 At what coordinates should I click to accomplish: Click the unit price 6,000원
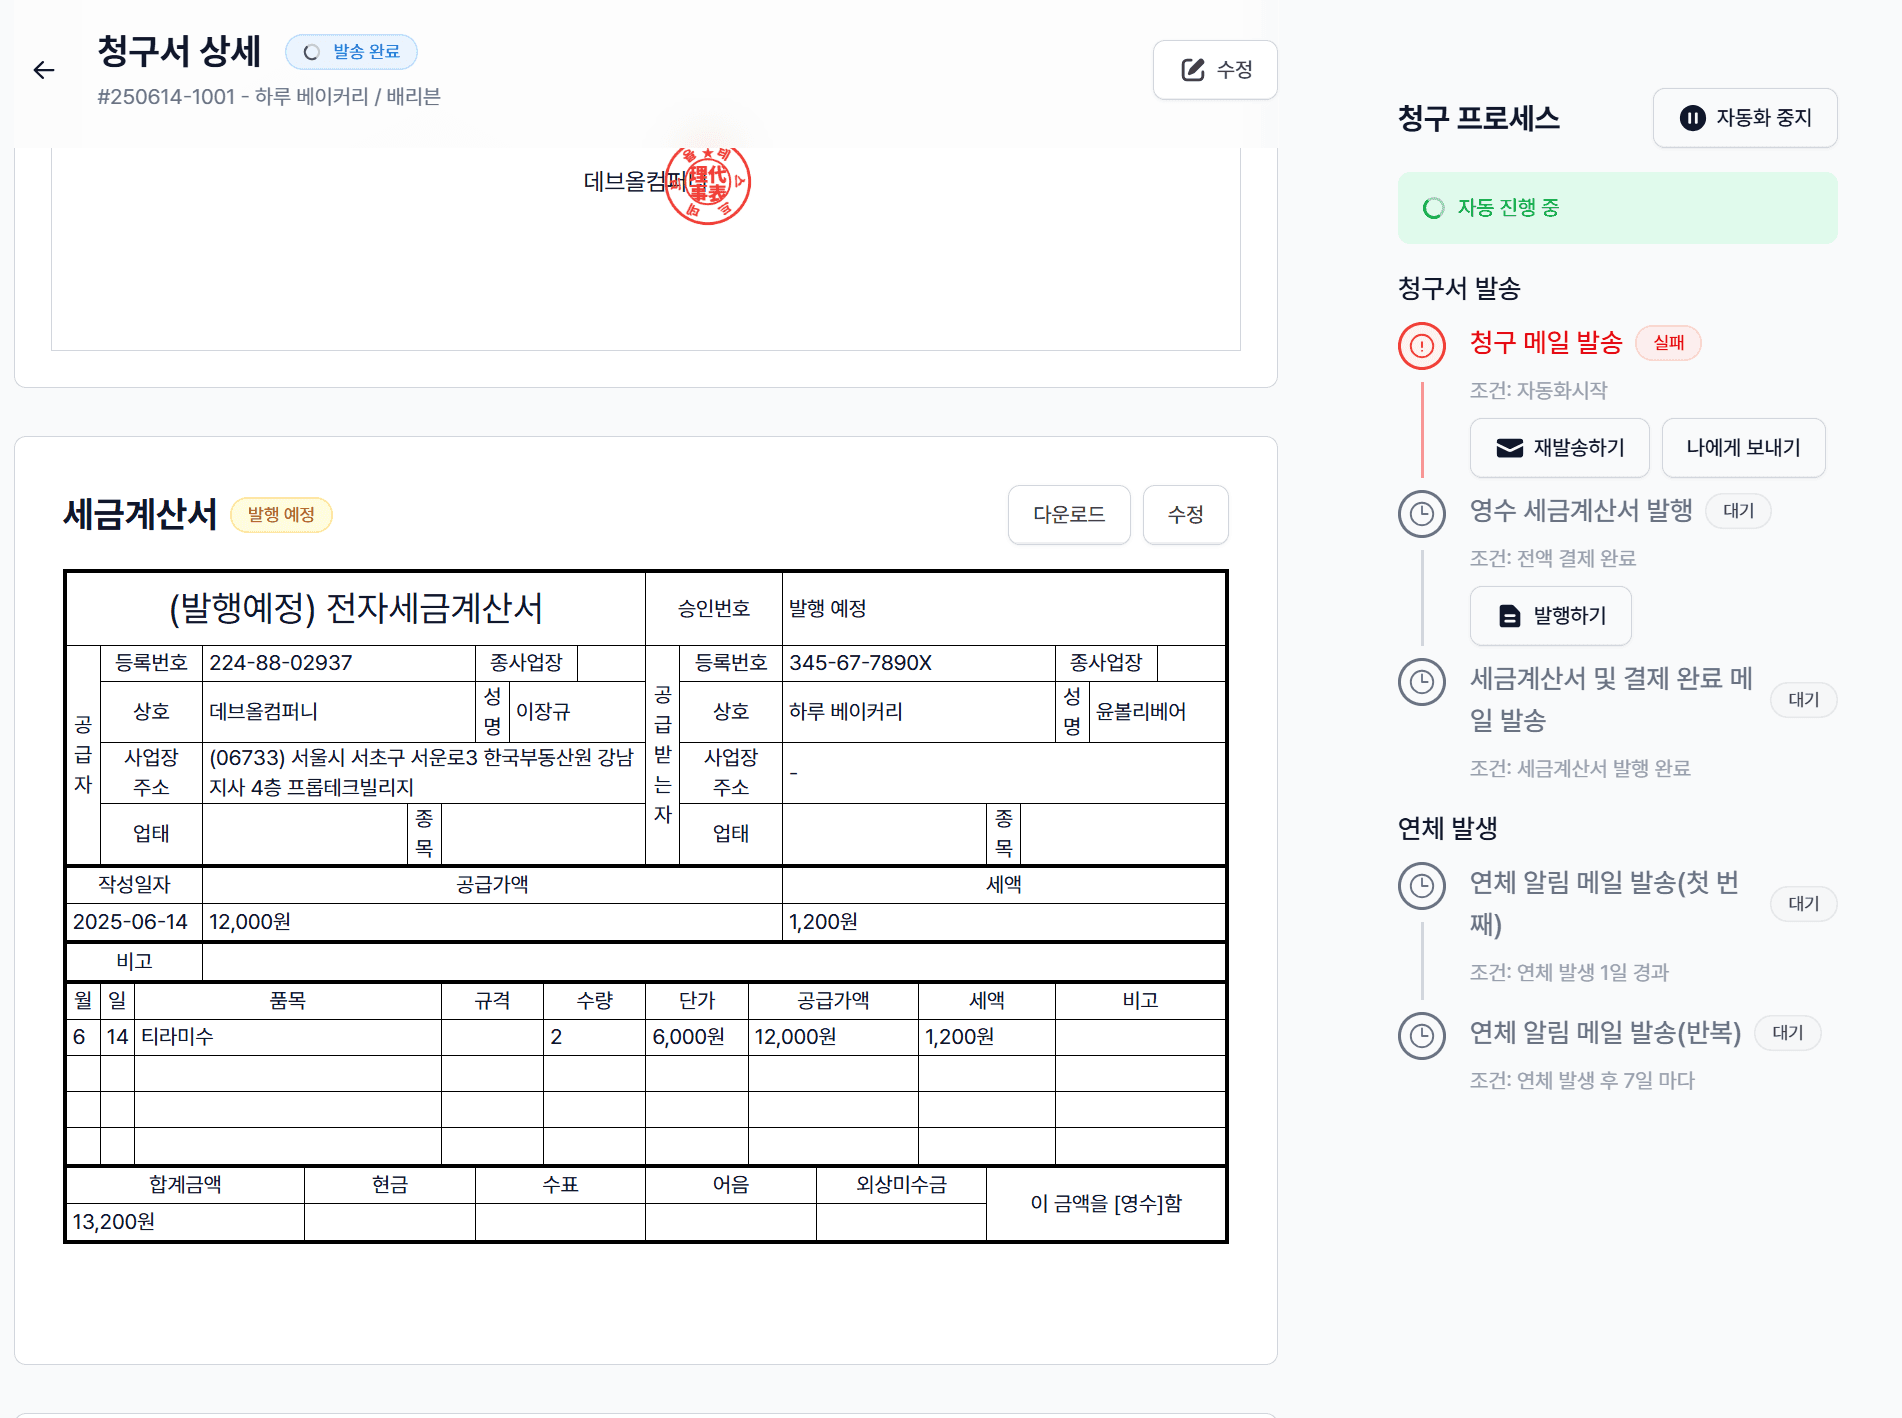(689, 1037)
